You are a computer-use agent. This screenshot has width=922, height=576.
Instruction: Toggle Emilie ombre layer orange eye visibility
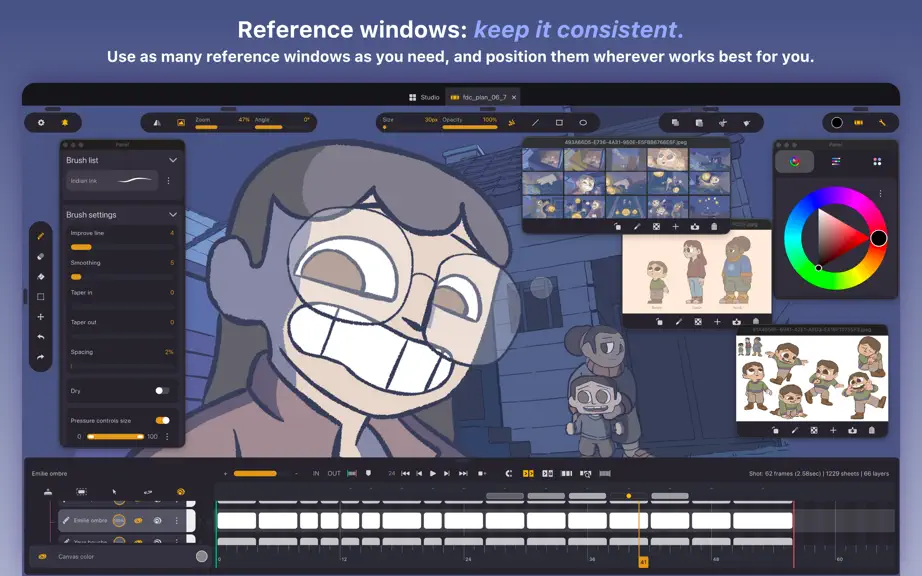(138, 521)
